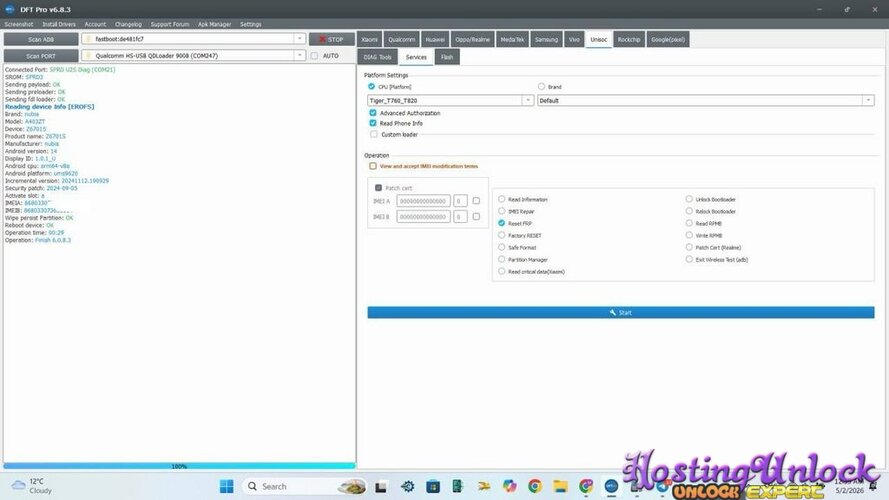Click the DFT Pro logo in title bar
Screen dimensions: 889x500
(10, 9)
